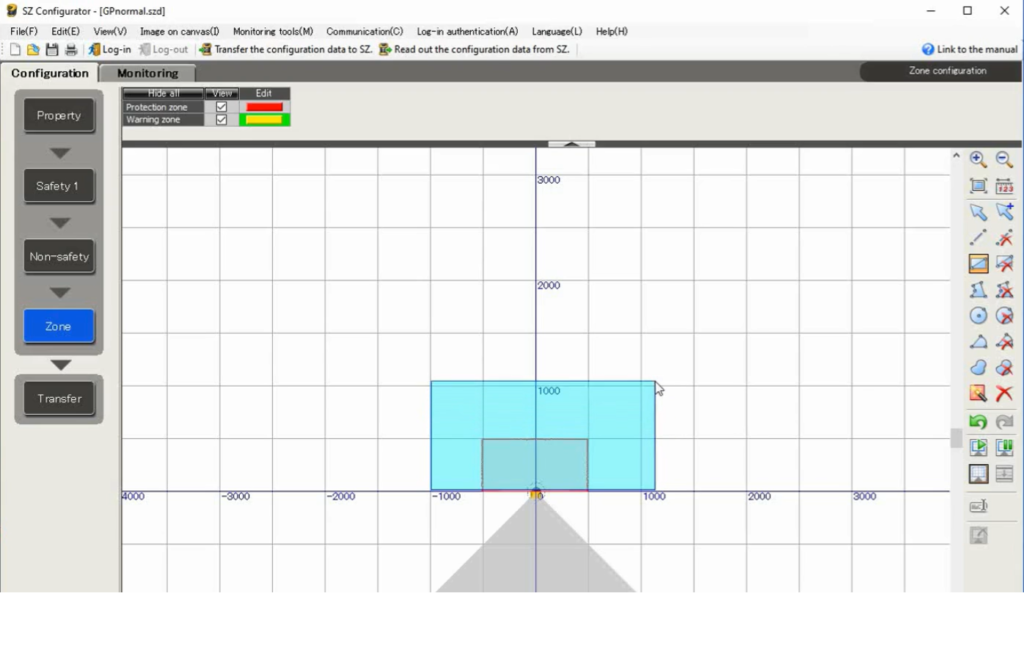Open the Monitoring tools(M) menu
Image resolution: width=1024 pixels, height=654 pixels.
point(272,31)
